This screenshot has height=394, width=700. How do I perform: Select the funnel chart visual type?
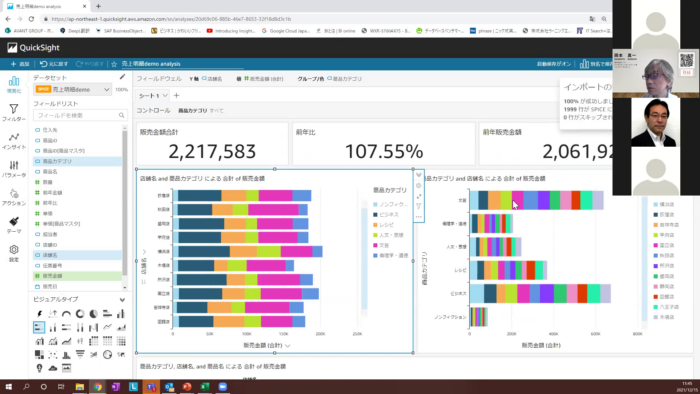point(80,355)
